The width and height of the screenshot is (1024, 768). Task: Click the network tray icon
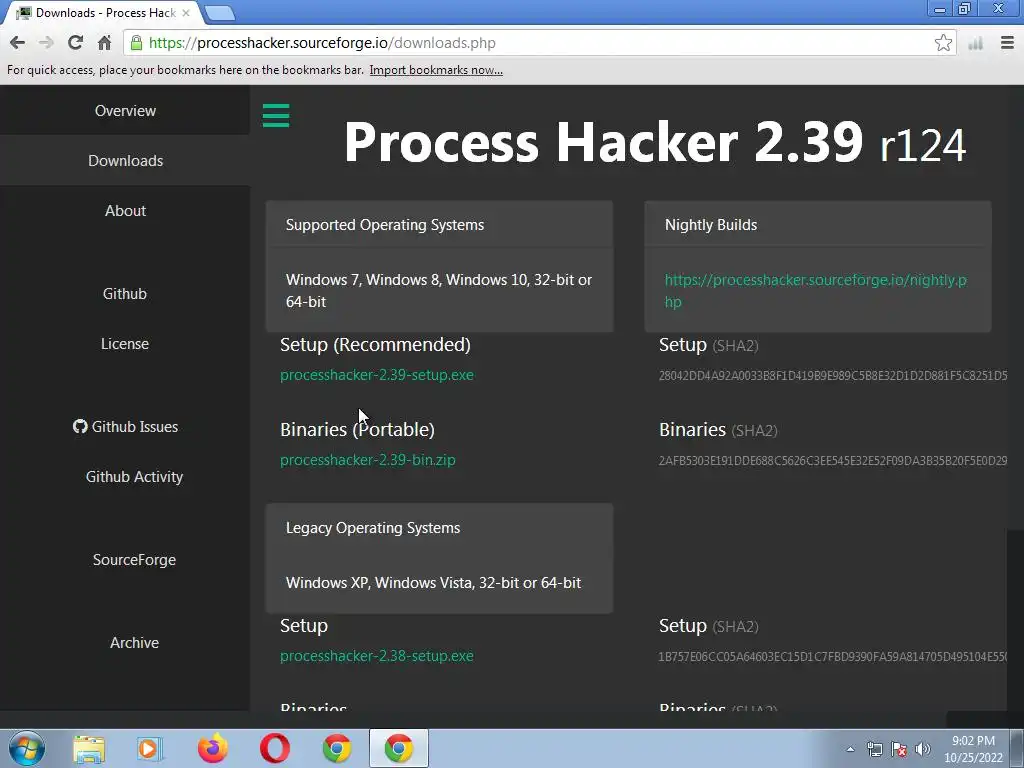[874, 749]
